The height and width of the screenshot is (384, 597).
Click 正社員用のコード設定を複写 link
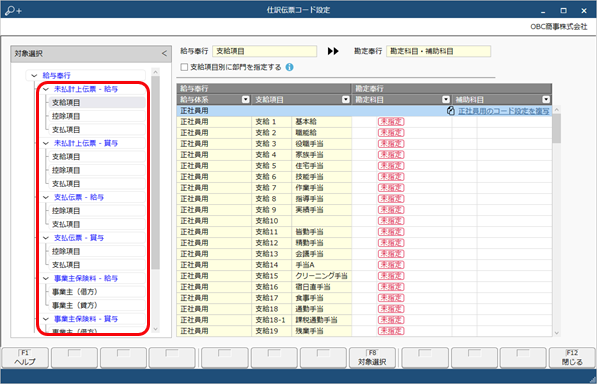pyautogui.click(x=503, y=111)
